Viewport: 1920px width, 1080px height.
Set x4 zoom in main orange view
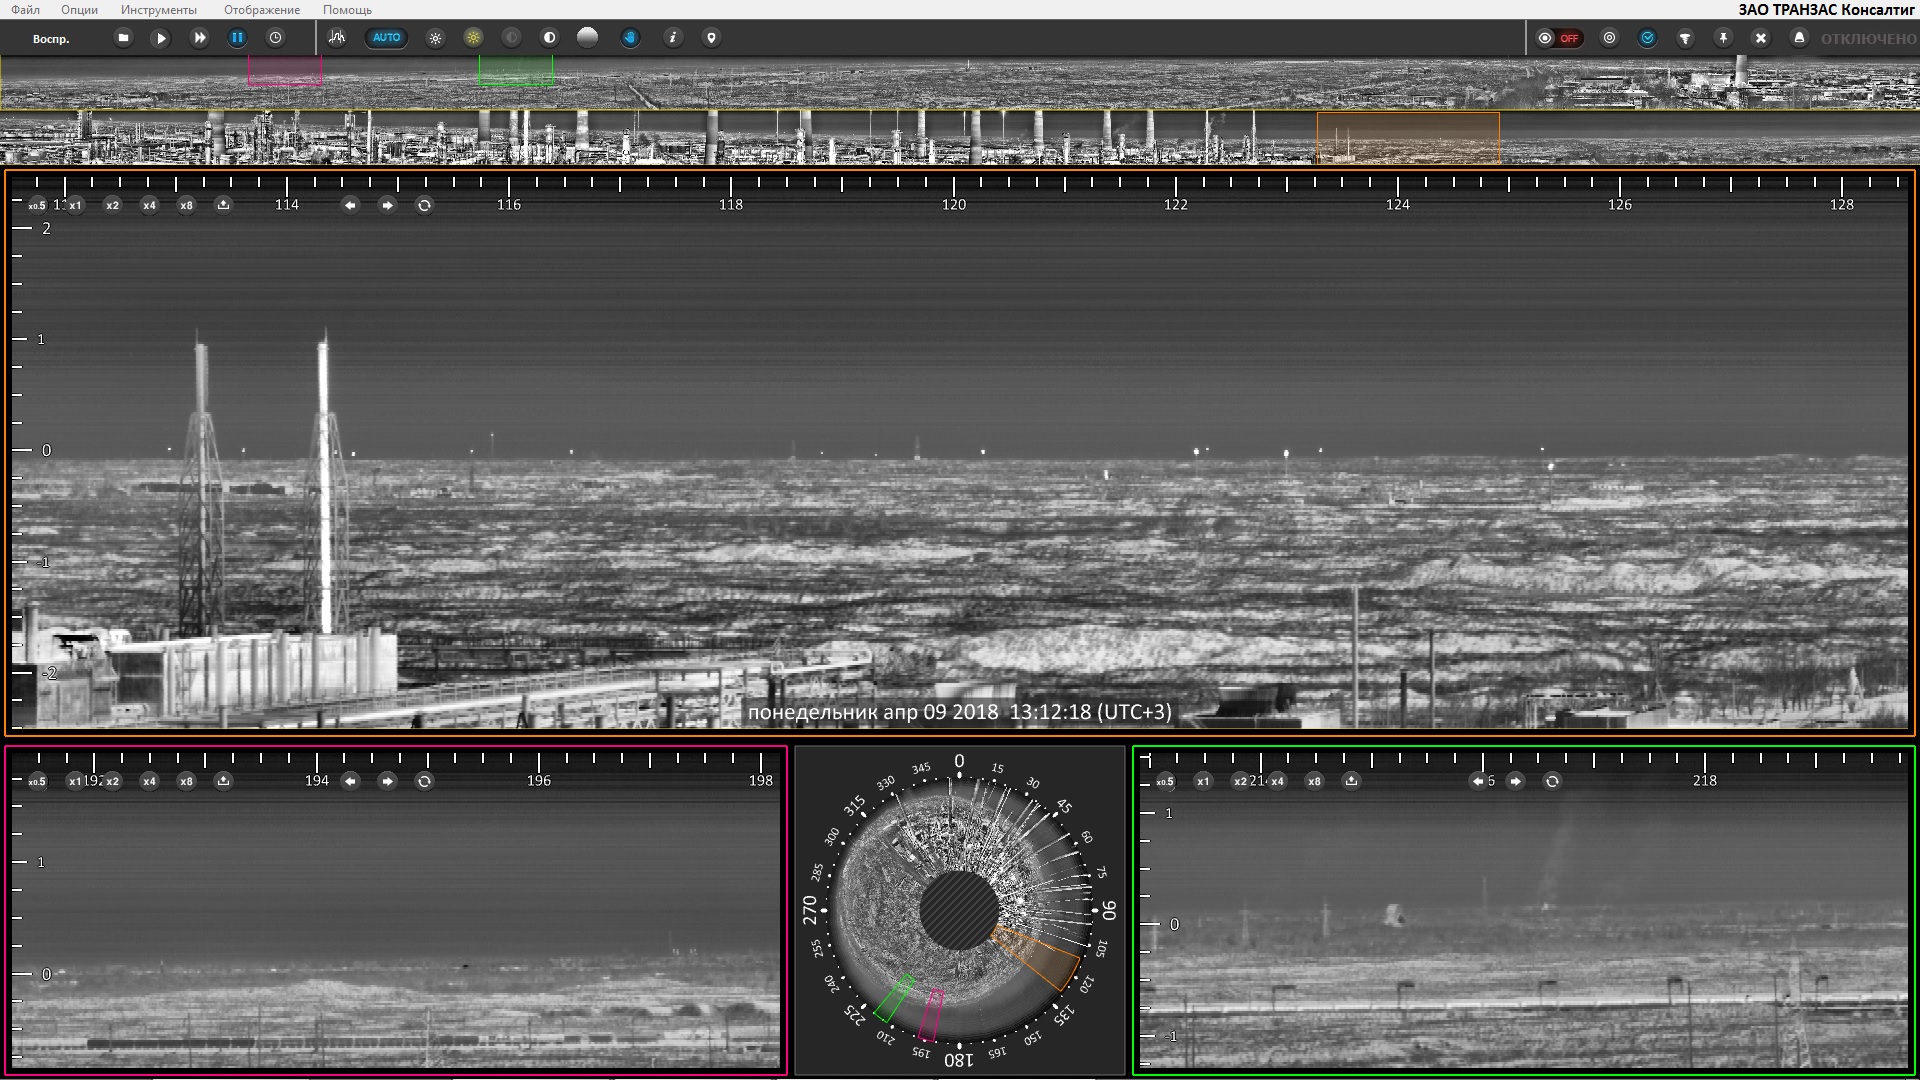point(149,205)
